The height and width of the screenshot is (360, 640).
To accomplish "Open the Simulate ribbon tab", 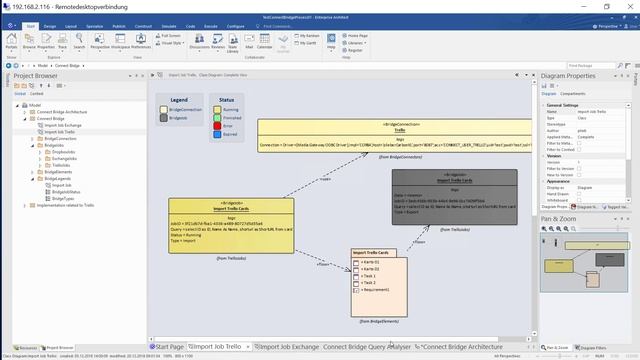I will pos(169,26).
